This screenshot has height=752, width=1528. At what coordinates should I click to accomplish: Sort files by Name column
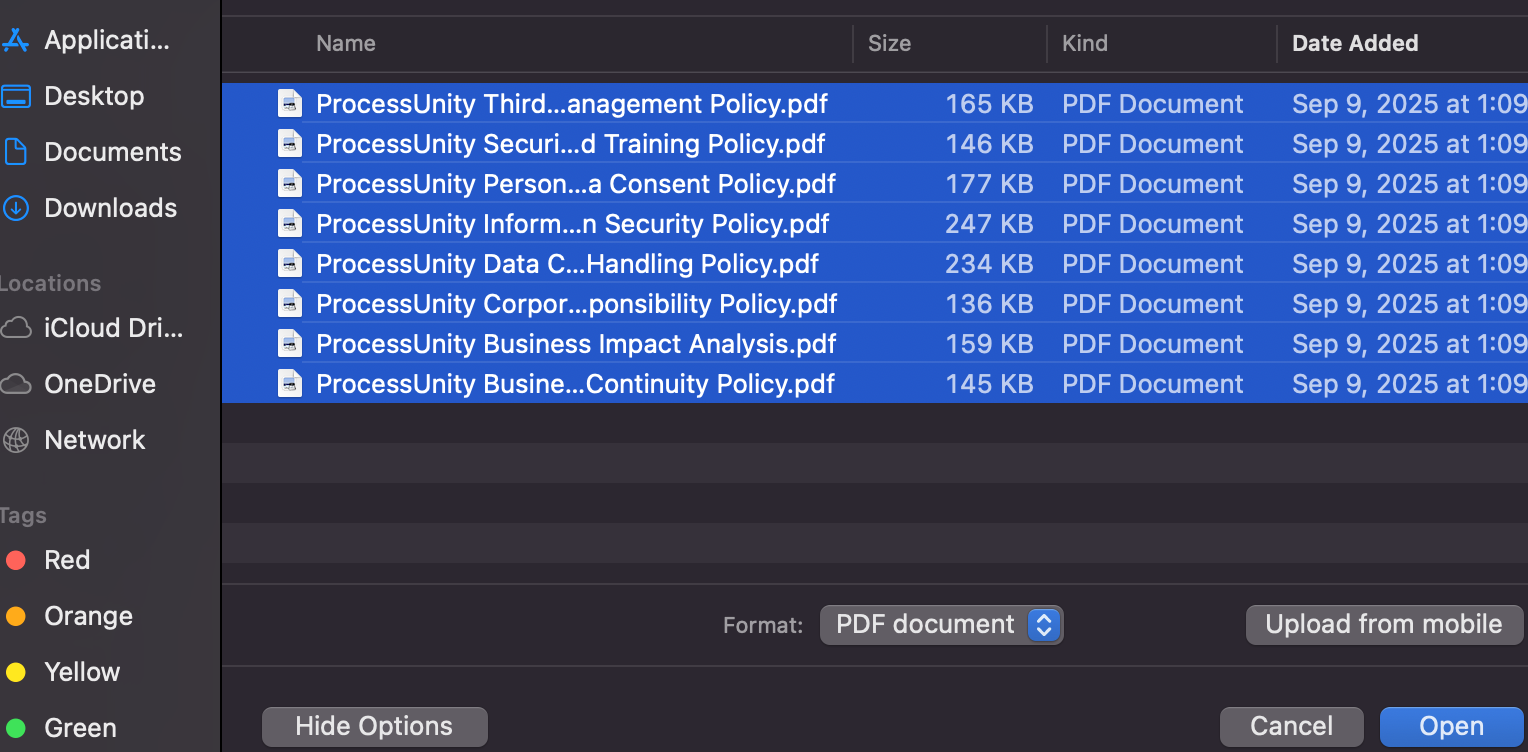tap(346, 43)
